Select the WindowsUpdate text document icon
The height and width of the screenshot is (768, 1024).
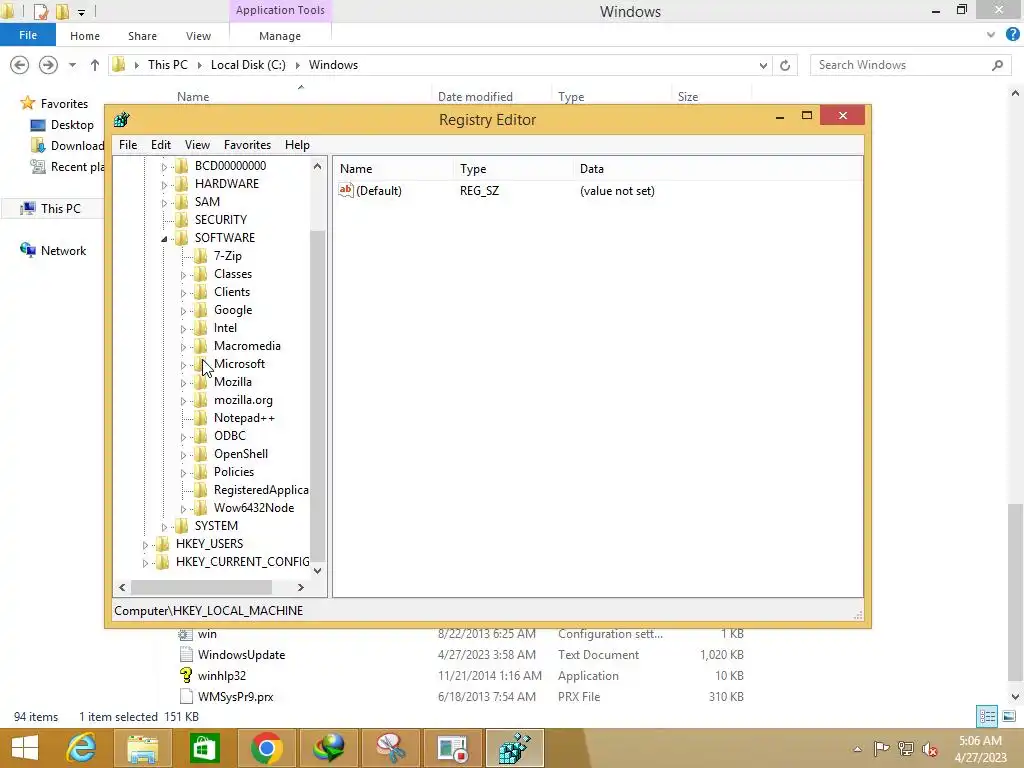186,654
